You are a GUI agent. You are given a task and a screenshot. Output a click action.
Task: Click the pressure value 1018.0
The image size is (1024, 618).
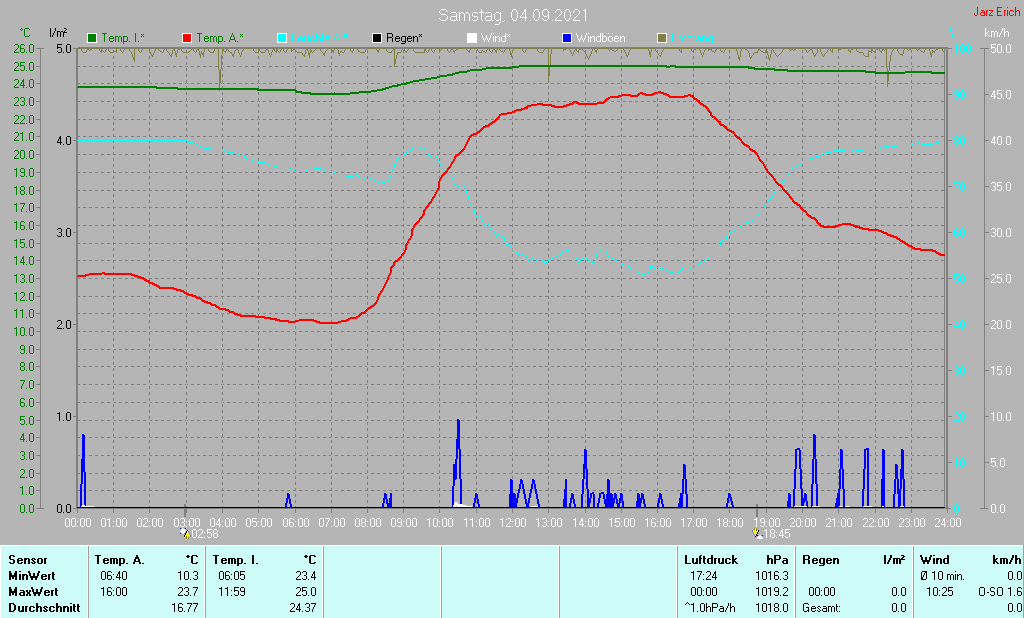771,608
